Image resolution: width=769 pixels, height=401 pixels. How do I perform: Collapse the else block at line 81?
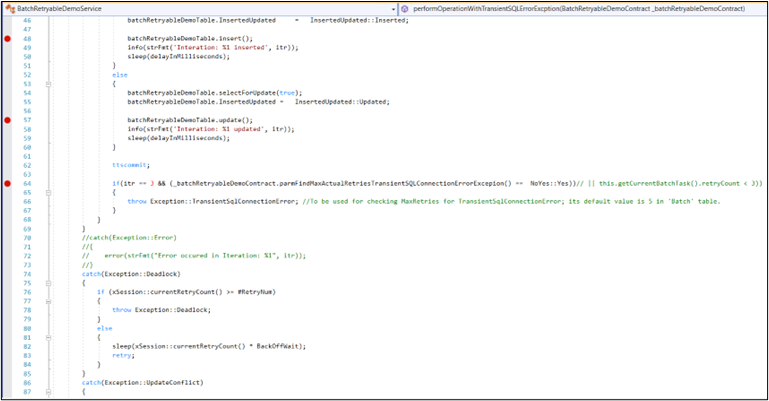point(48,338)
